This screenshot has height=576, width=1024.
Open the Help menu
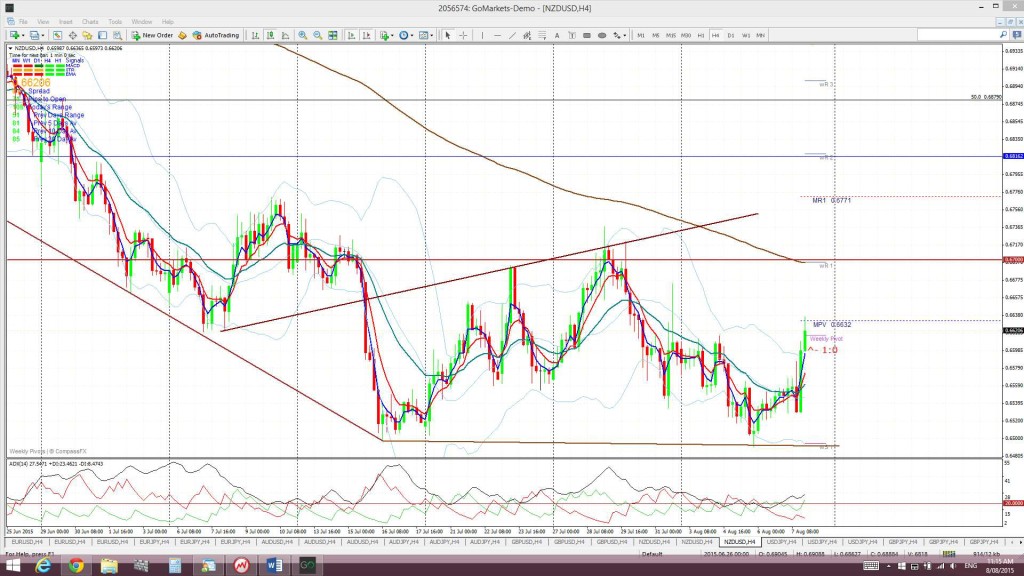(168, 22)
